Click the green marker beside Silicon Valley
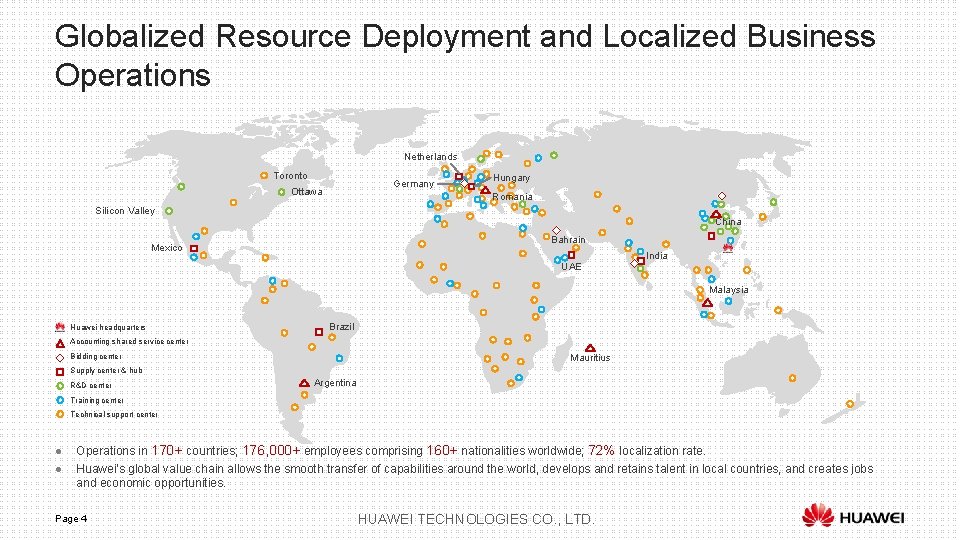Screen dimensions: 960x540 pos(169,211)
